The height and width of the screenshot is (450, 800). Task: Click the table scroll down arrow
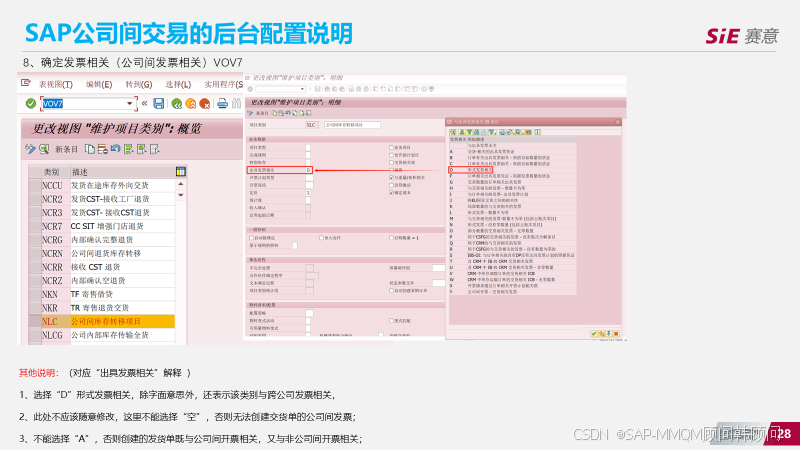click(x=181, y=195)
